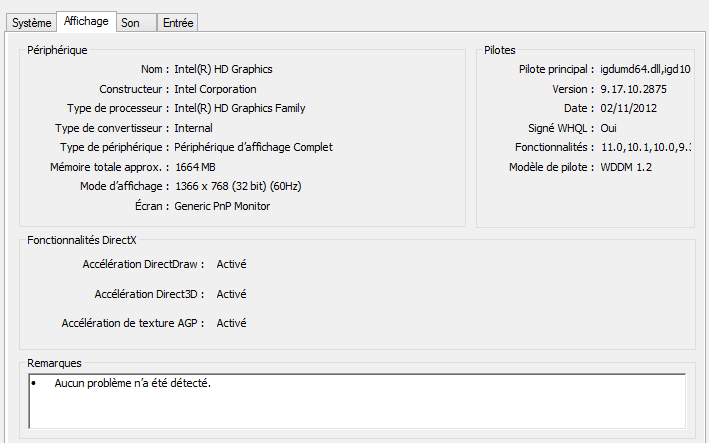
Task: Click the 'Mode d'affichage :' label
Action: click(124, 186)
